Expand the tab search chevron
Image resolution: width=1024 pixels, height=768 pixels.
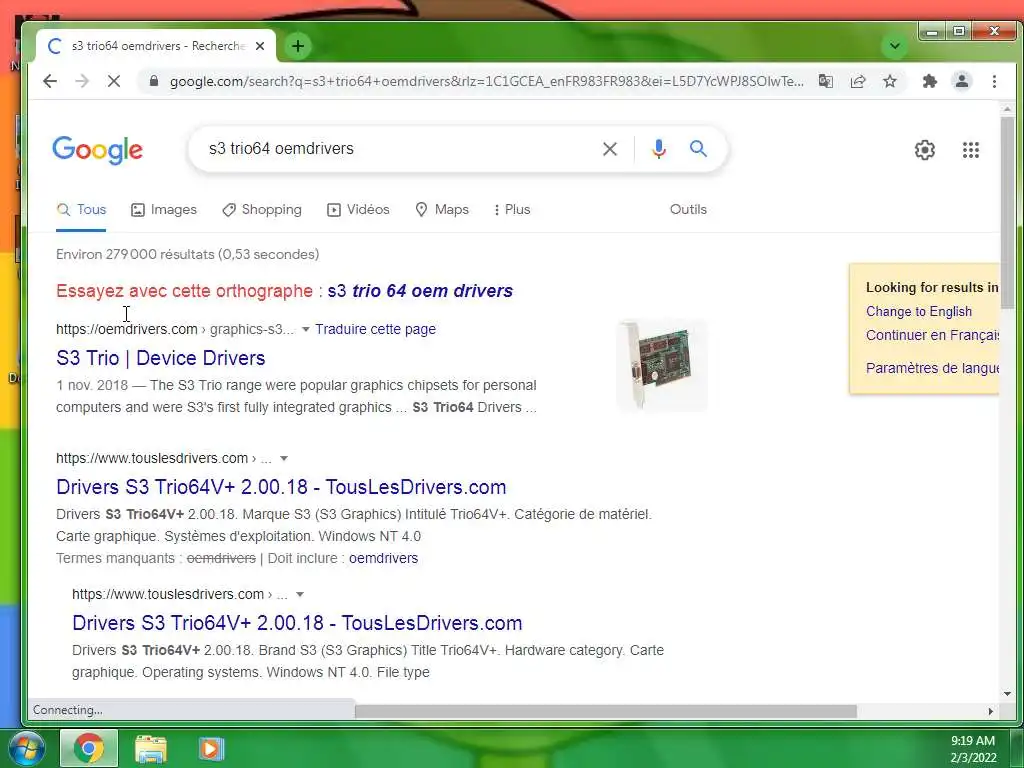coord(895,46)
